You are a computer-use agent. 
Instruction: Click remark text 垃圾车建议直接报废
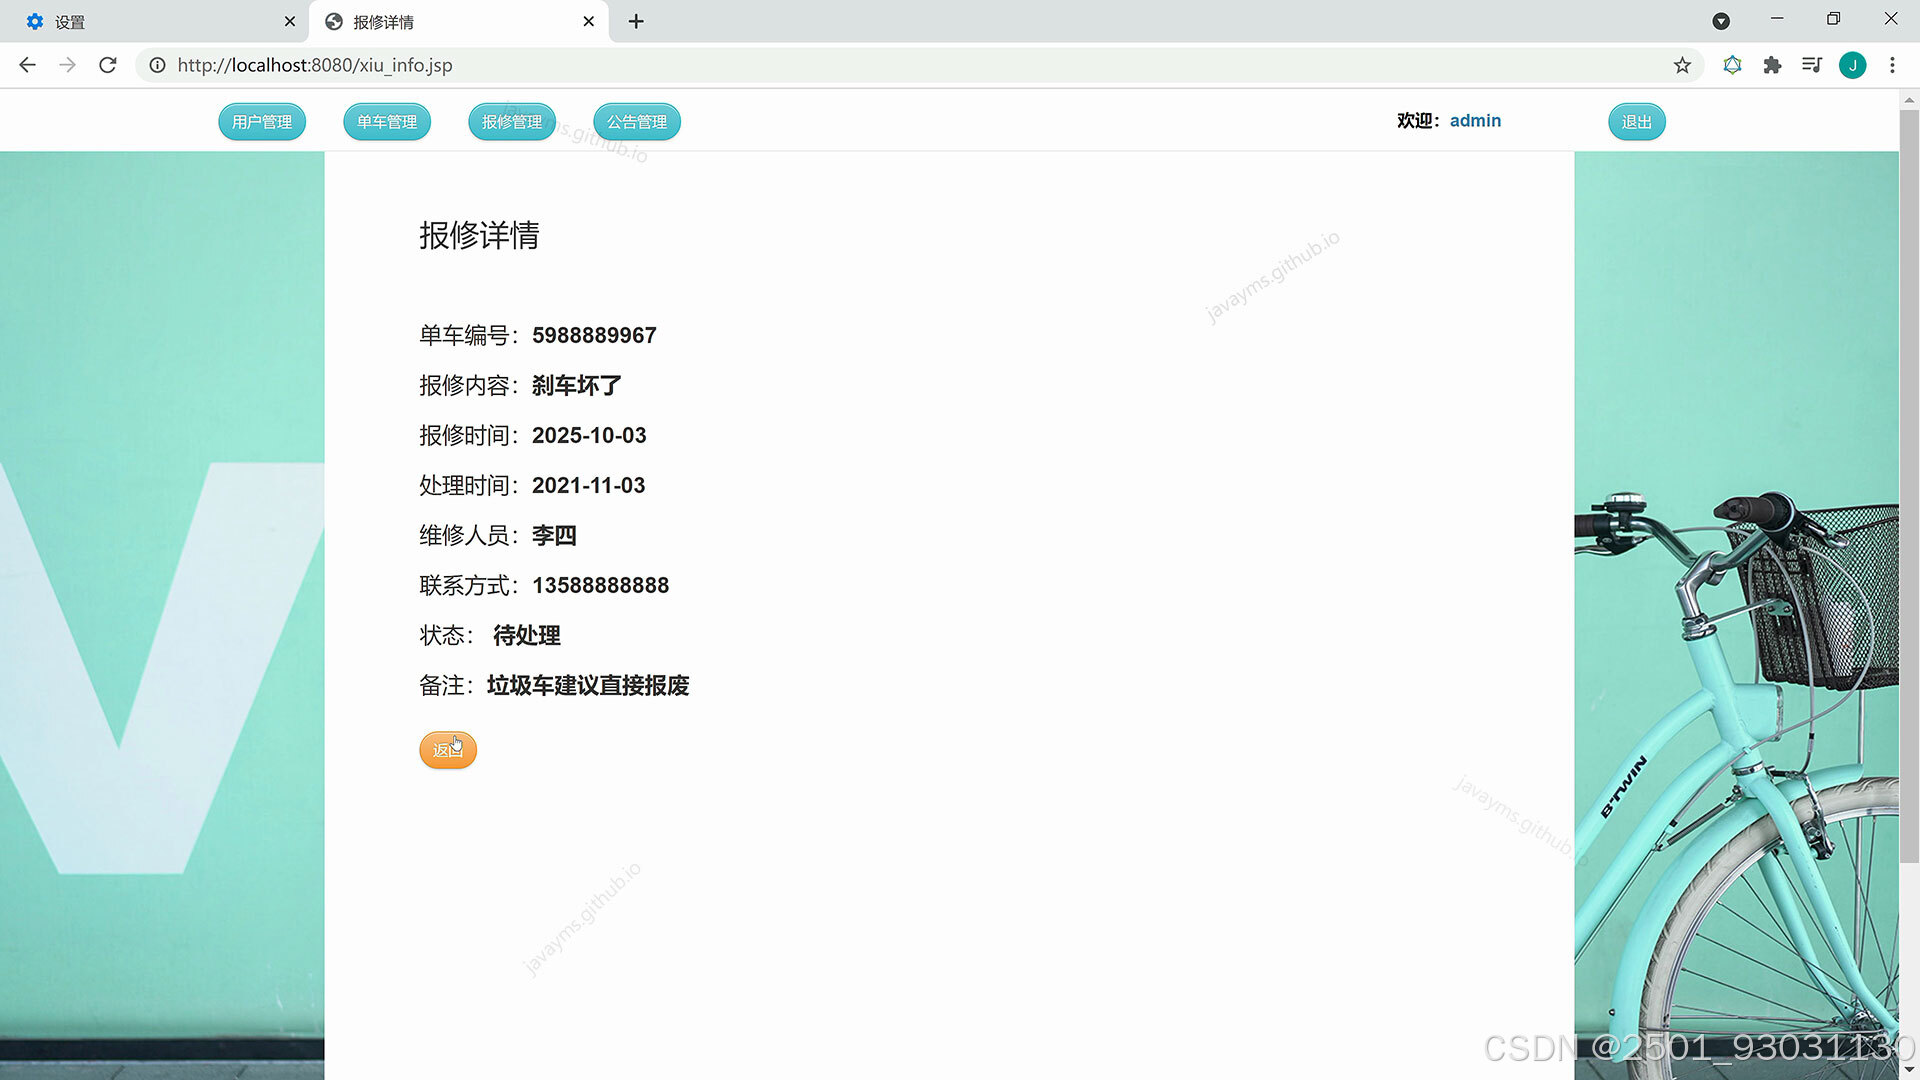click(588, 685)
